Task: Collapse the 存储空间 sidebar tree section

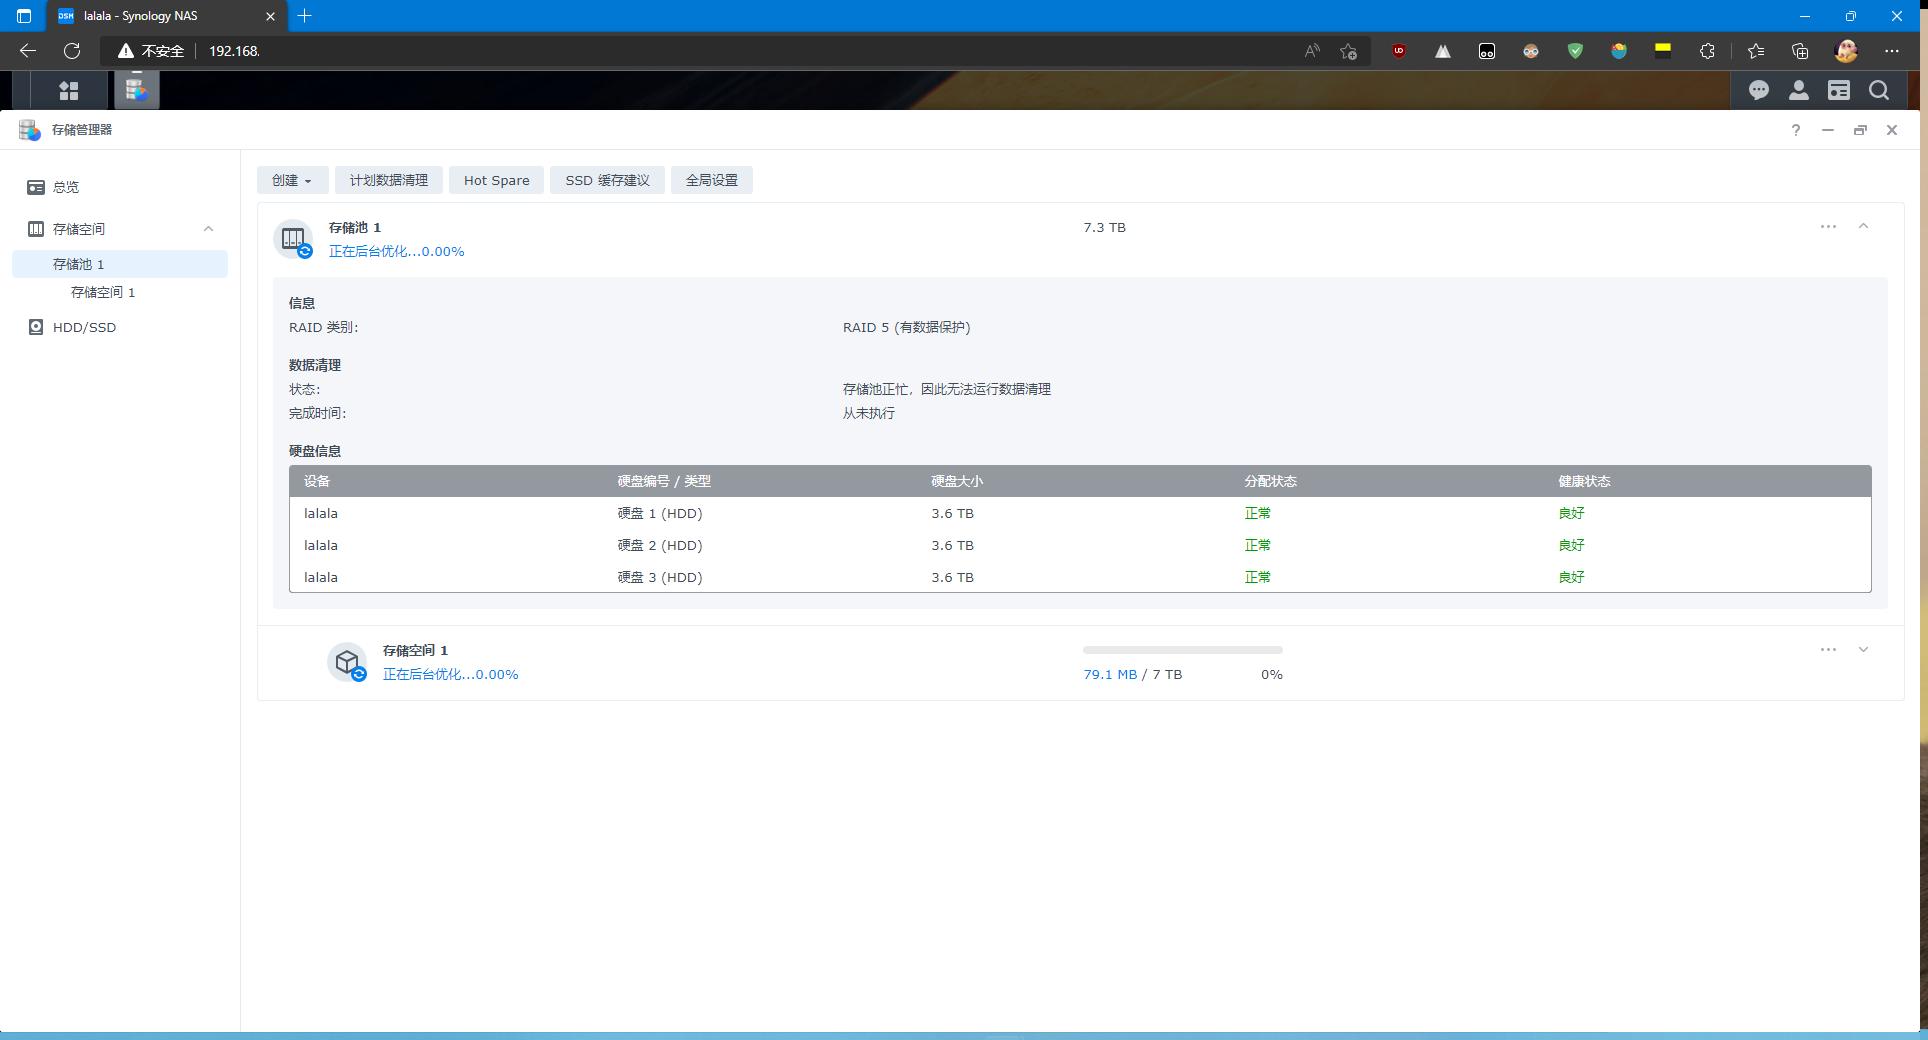Action: [208, 229]
